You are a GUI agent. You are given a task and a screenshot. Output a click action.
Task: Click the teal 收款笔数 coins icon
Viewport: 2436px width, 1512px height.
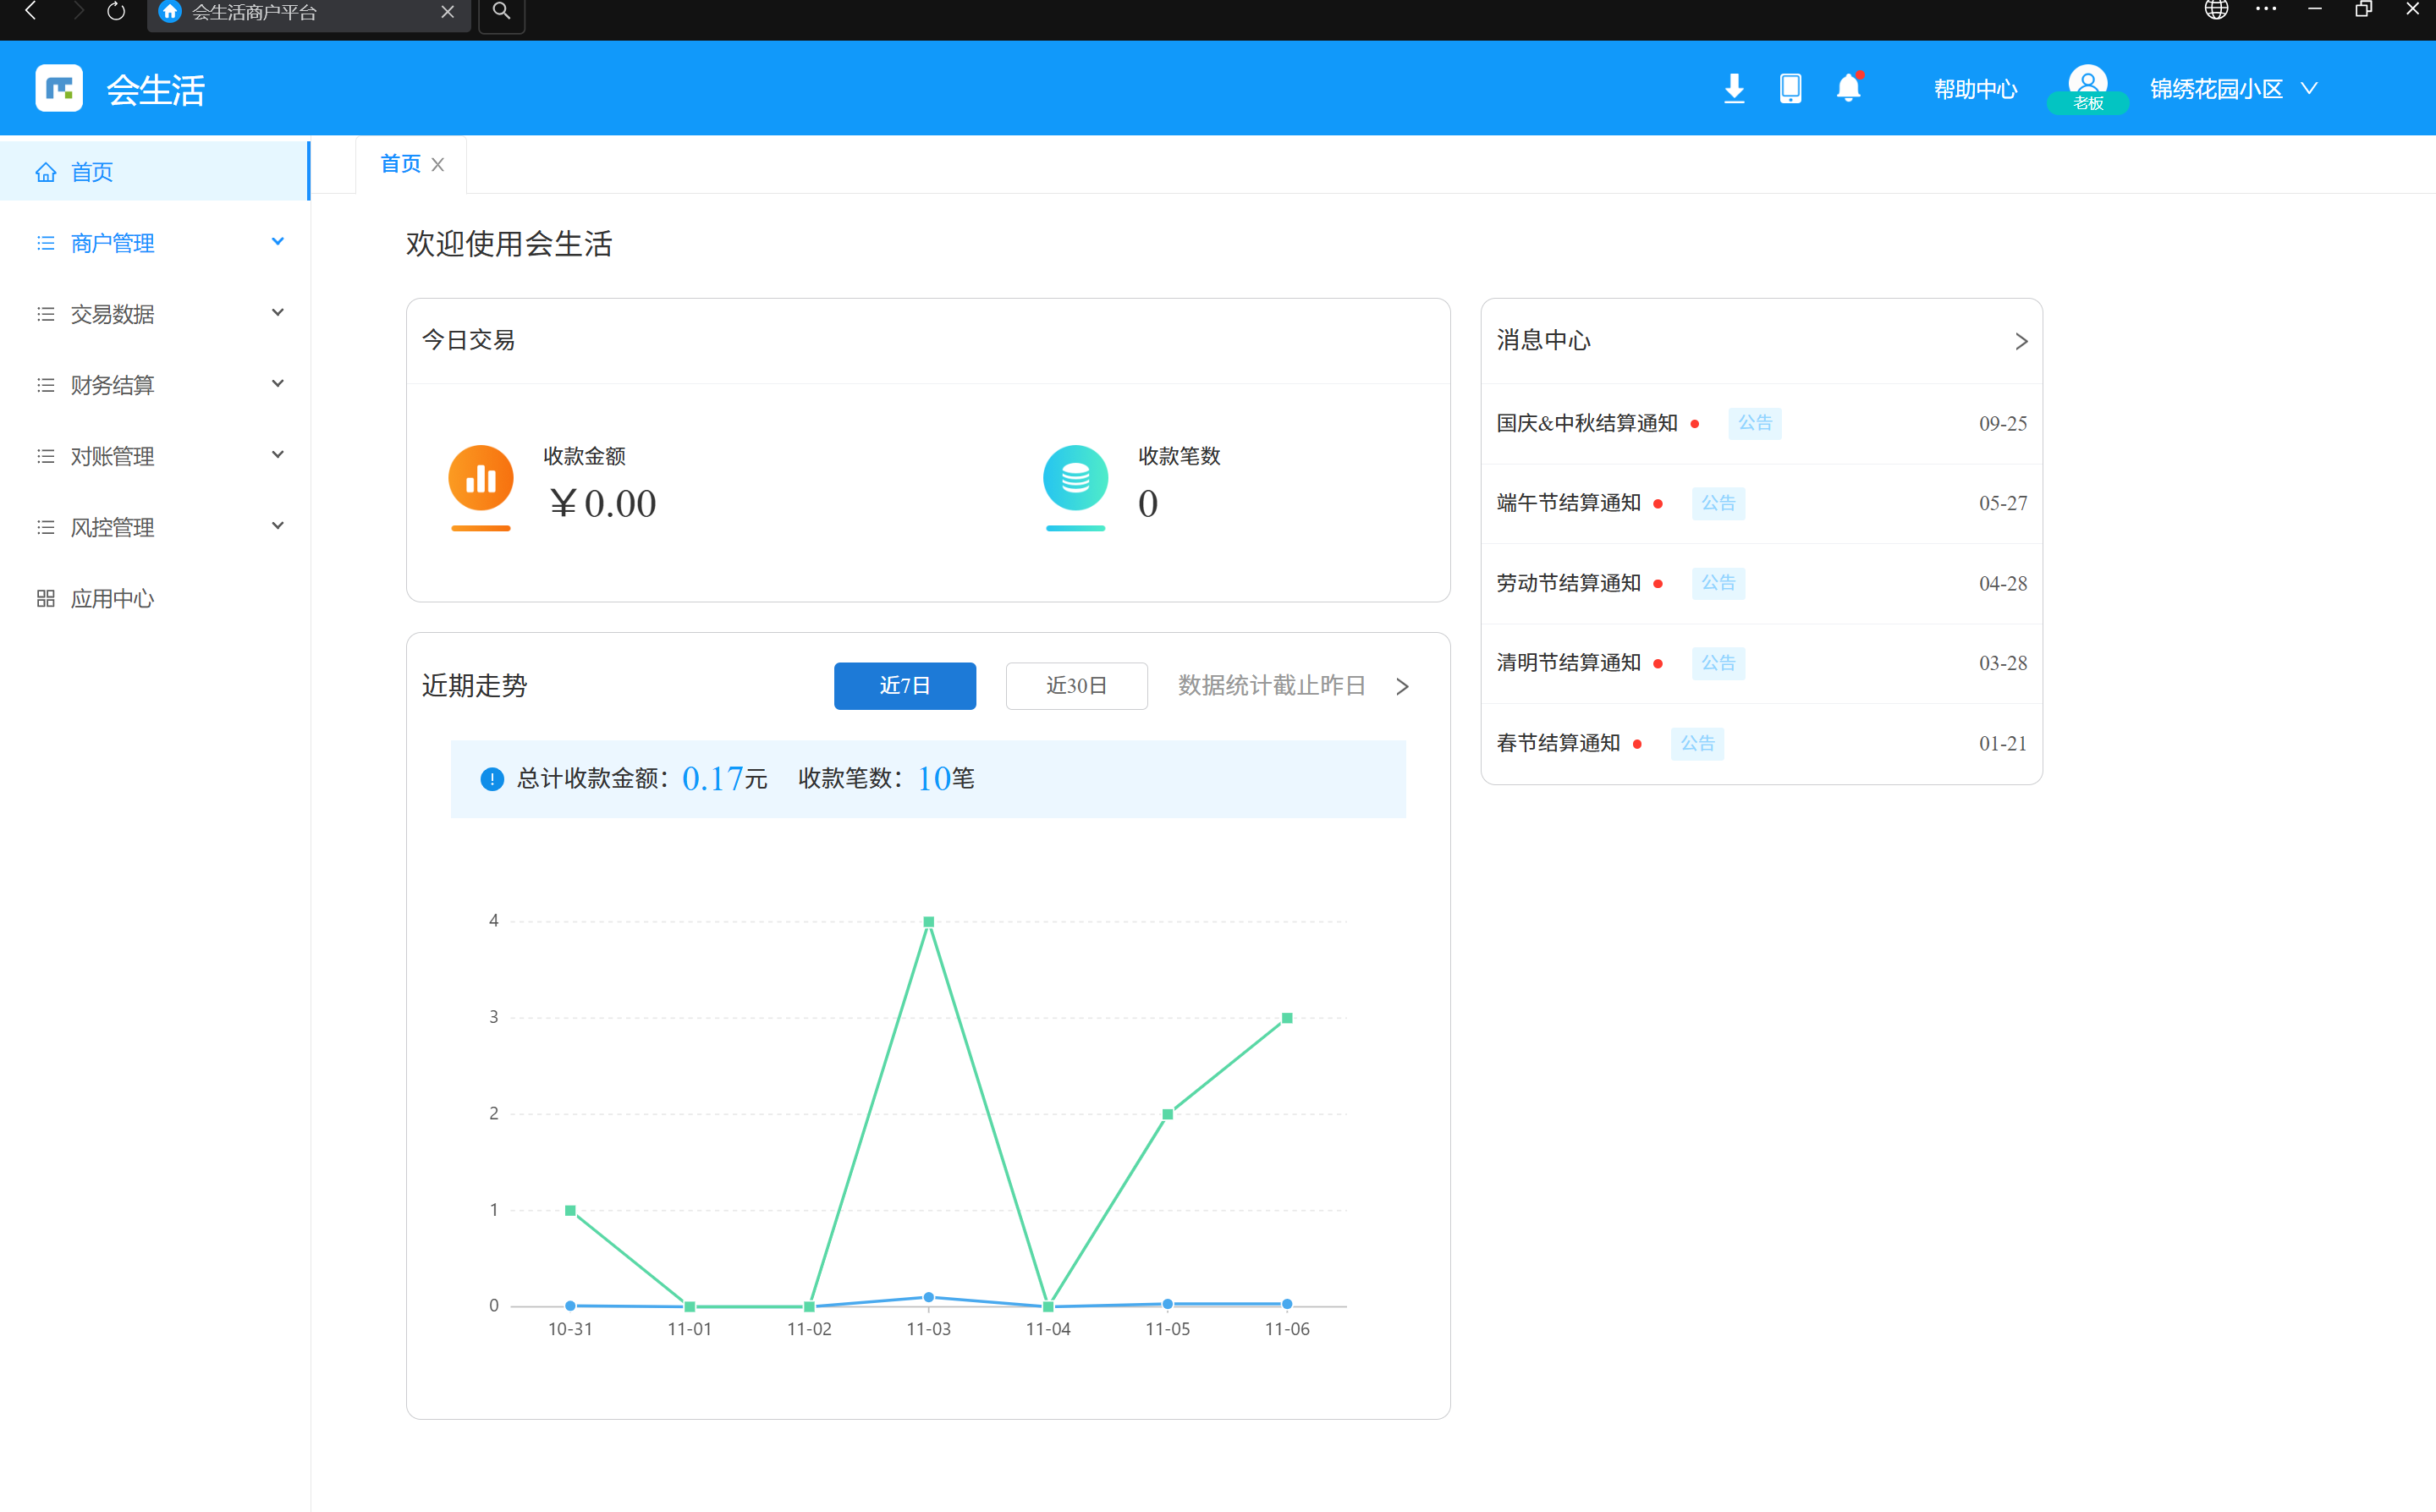click(x=1075, y=478)
